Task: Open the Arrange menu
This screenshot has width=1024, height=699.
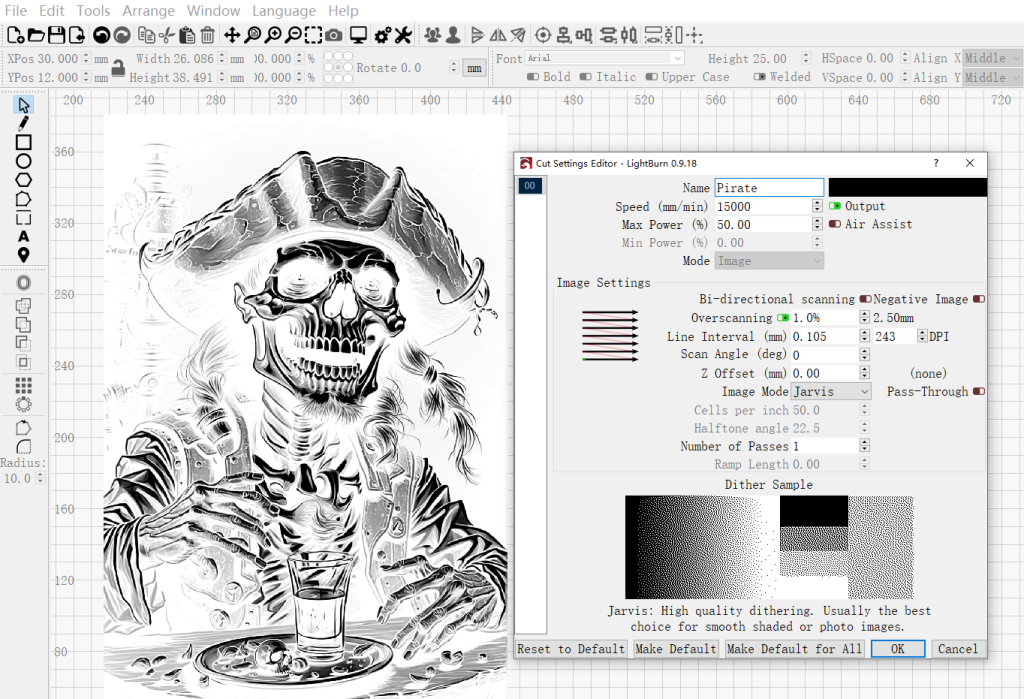Action: pyautogui.click(x=149, y=10)
